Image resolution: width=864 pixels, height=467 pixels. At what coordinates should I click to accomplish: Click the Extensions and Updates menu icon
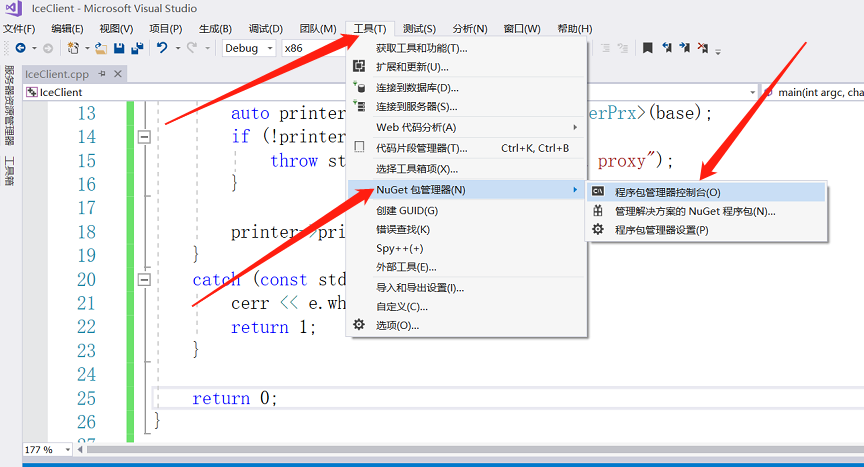pos(359,67)
